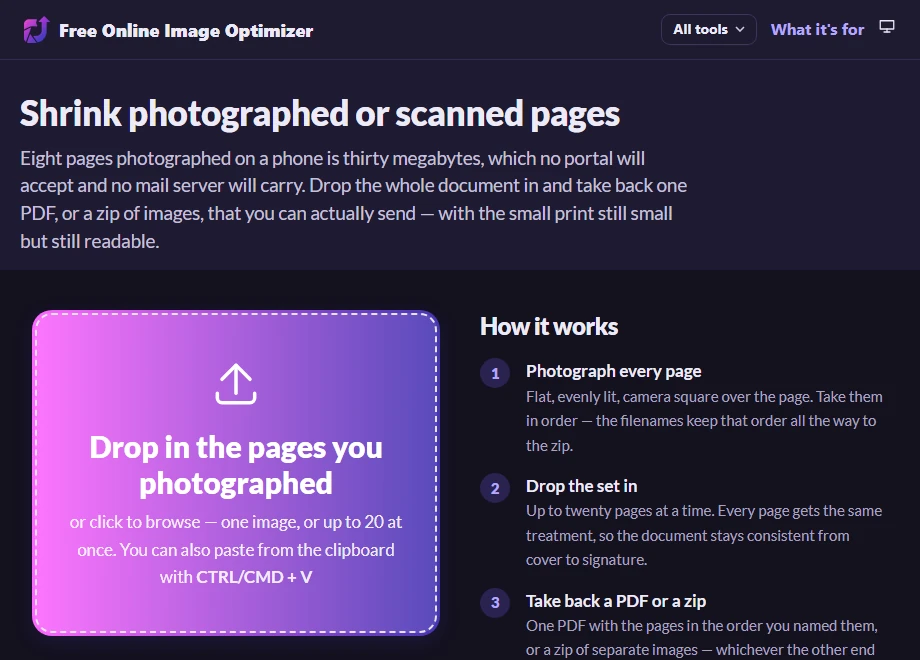Click the CTRL/CMD + V shortcut text

click(x=254, y=577)
